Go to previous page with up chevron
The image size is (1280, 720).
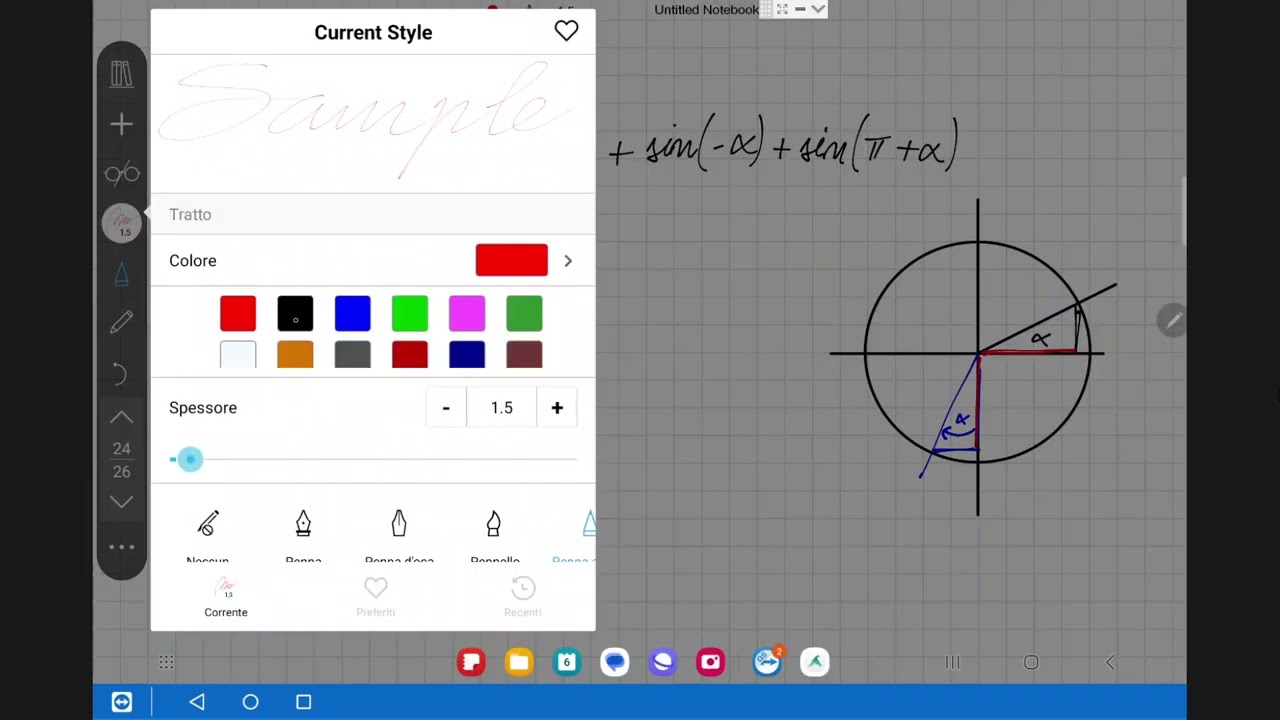point(121,417)
